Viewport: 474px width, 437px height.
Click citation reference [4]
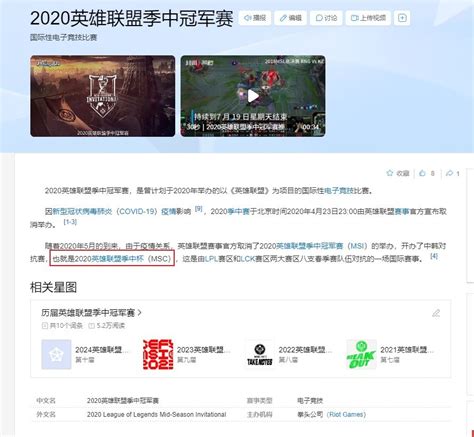(x=434, y=256)
